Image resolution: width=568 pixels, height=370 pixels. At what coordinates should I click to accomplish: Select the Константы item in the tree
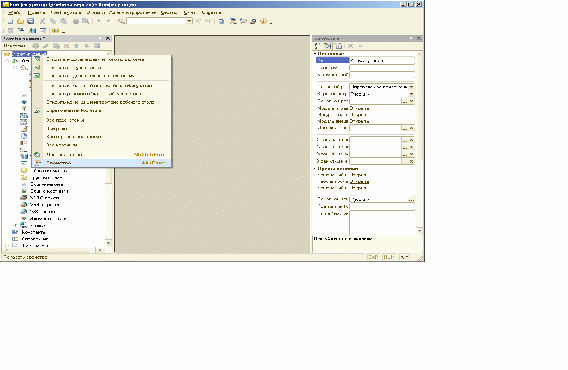coord(33,232)
